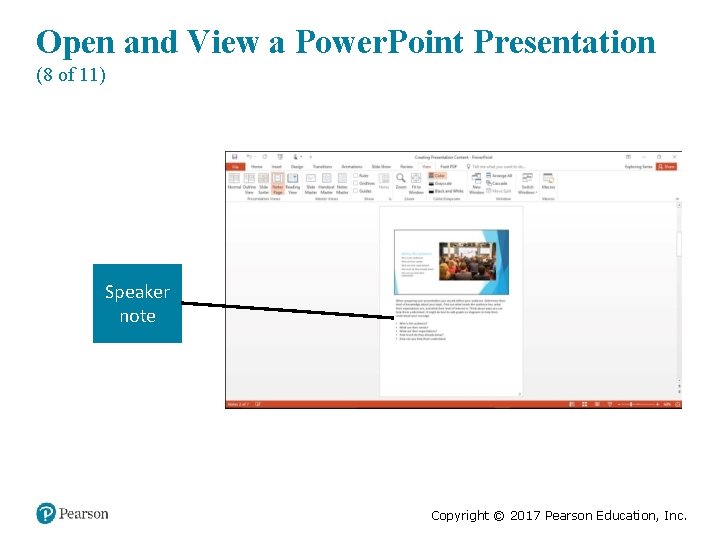Click the Redo icon in the quick access toolbar

click(x=265, y=157)
